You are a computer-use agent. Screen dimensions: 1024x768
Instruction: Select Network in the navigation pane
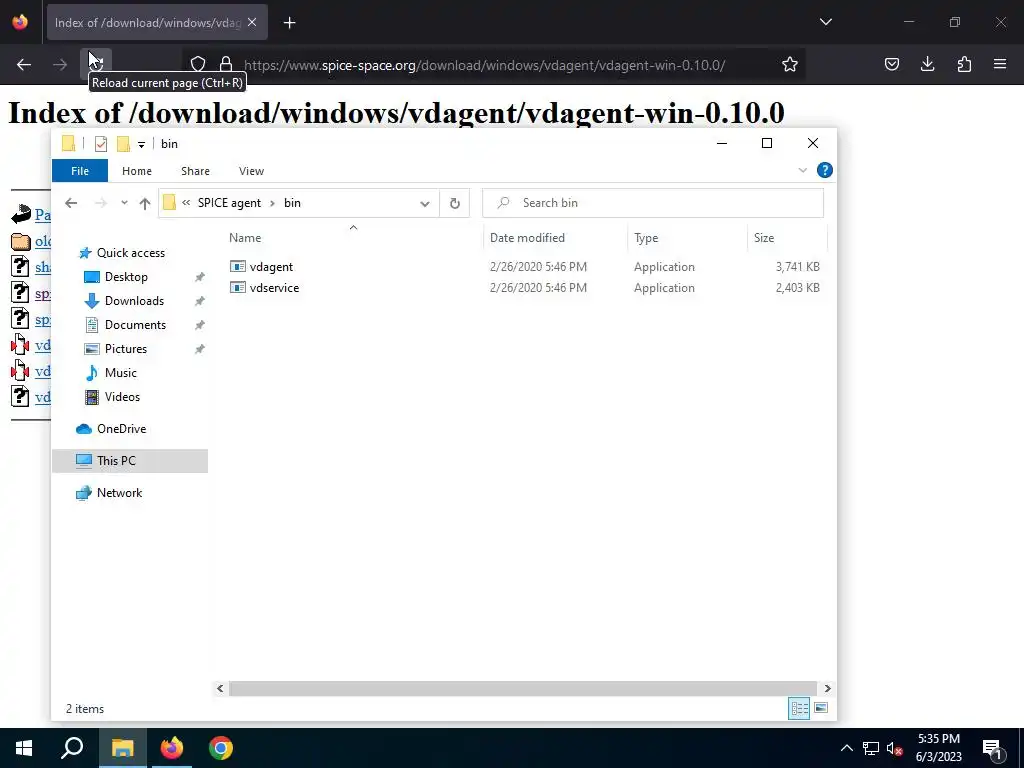pos(119,493)
